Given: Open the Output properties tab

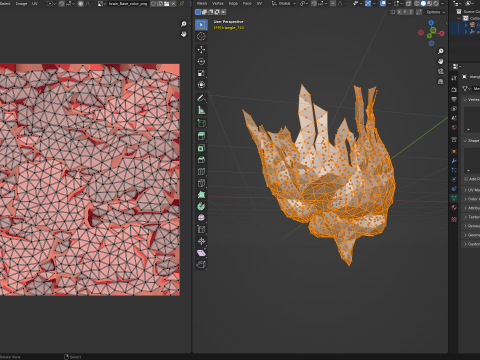Looking at the screenshot, I should click(x=454, y=99).
